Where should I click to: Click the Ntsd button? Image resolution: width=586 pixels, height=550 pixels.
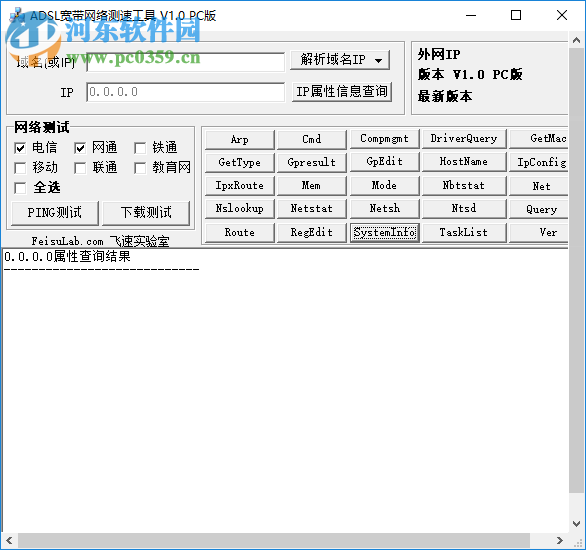tap(464, 209)
